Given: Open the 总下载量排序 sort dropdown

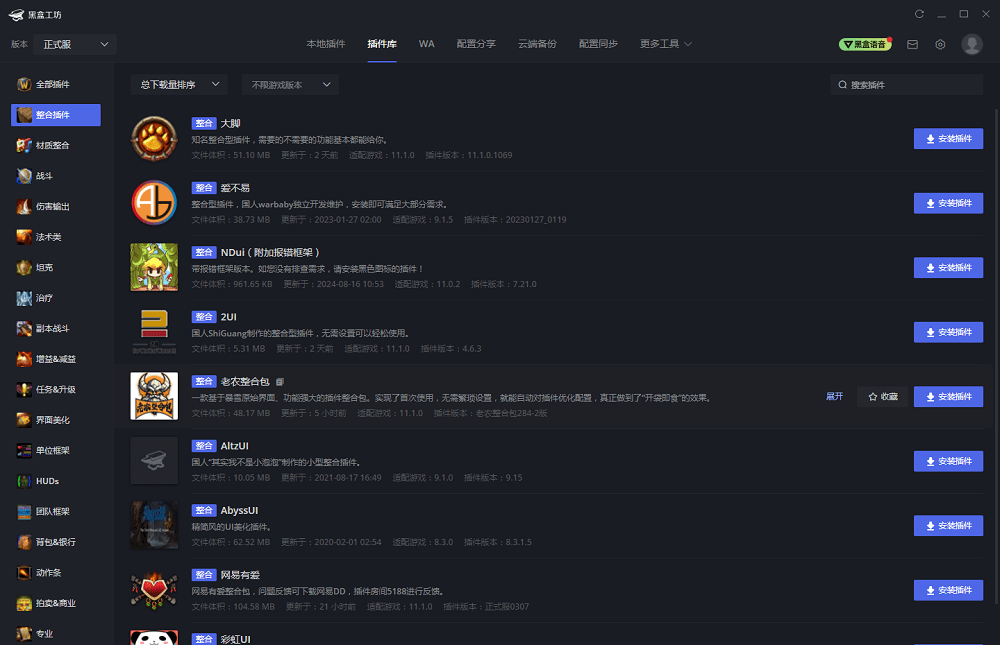Looking at the screenshot, I should (x=178, y=84).
